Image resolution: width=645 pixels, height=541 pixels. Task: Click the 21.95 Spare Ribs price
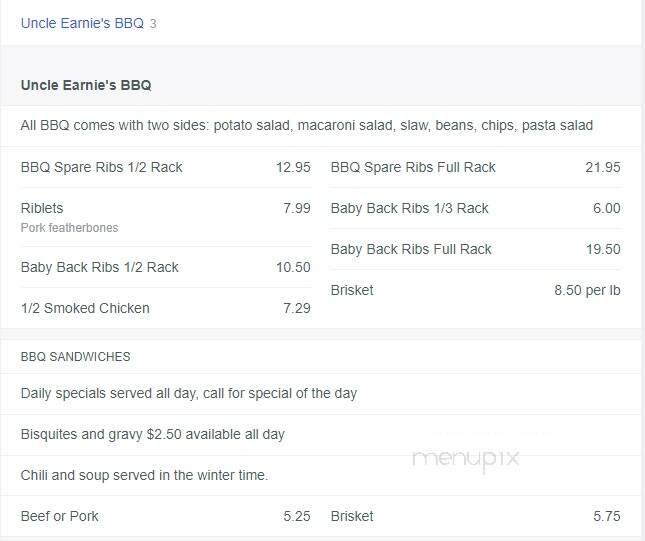pyautogui.click(x=602, y=167)
